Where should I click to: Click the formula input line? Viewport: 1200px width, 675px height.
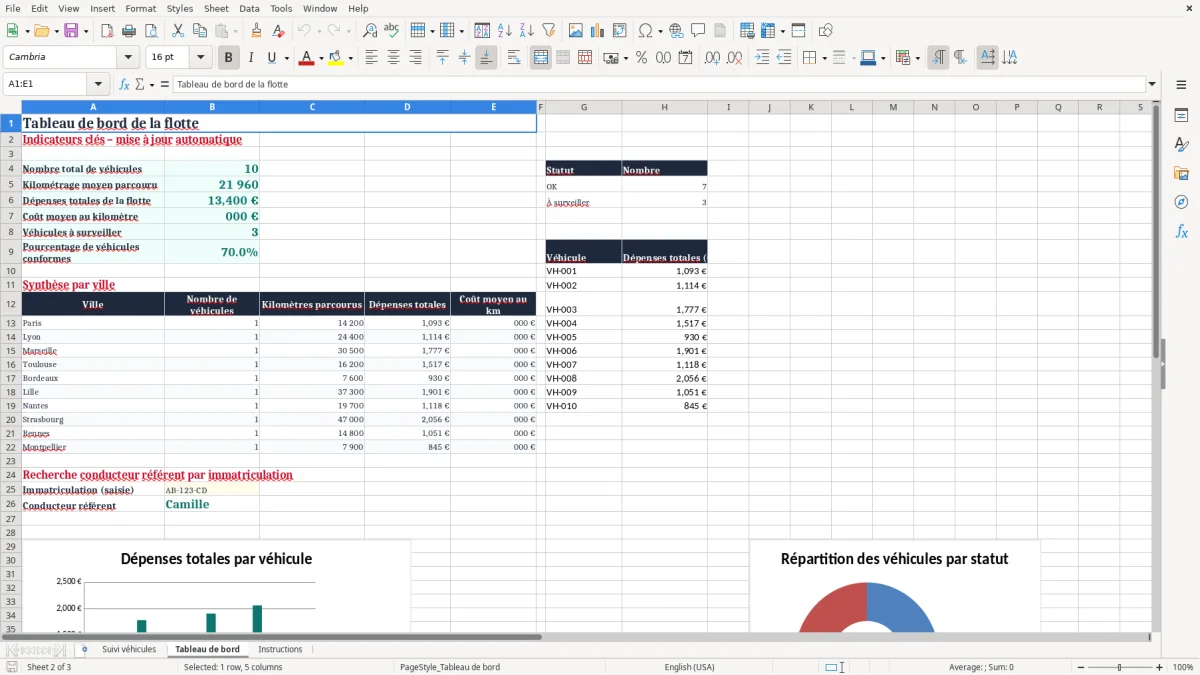(658, 84)
